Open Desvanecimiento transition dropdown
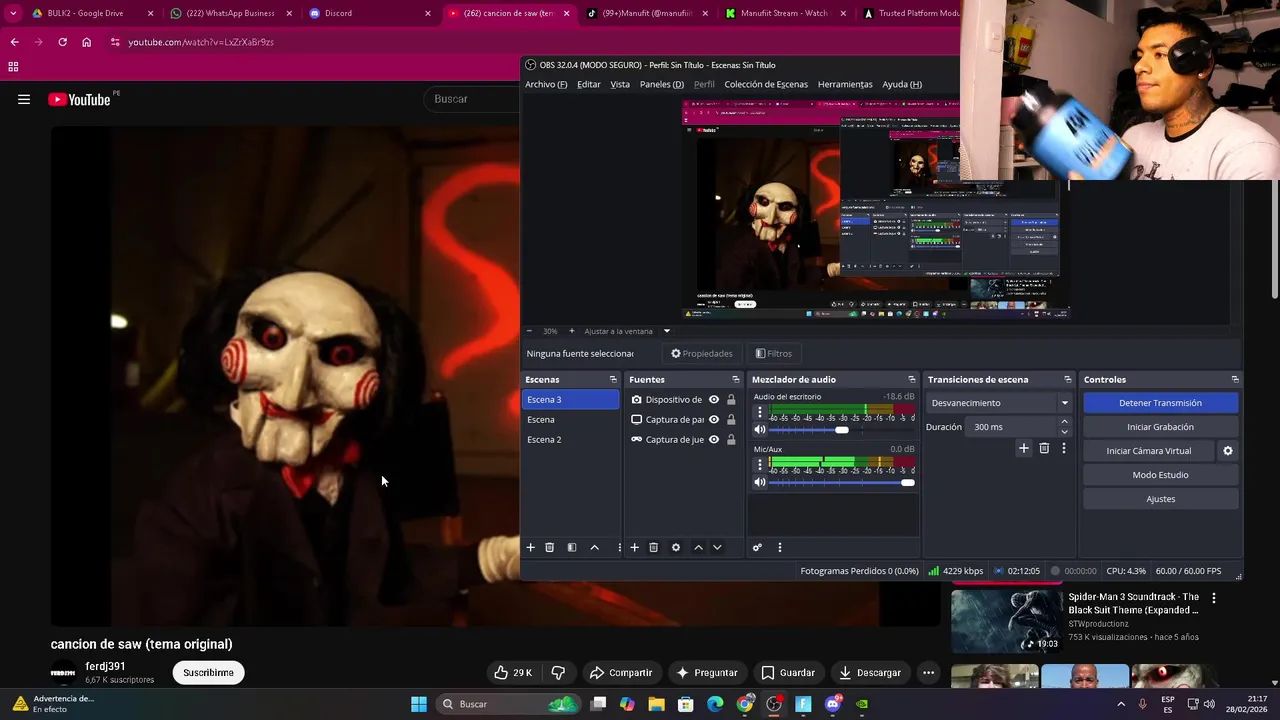Screen dimensions: 1280x720 [999, 403]
